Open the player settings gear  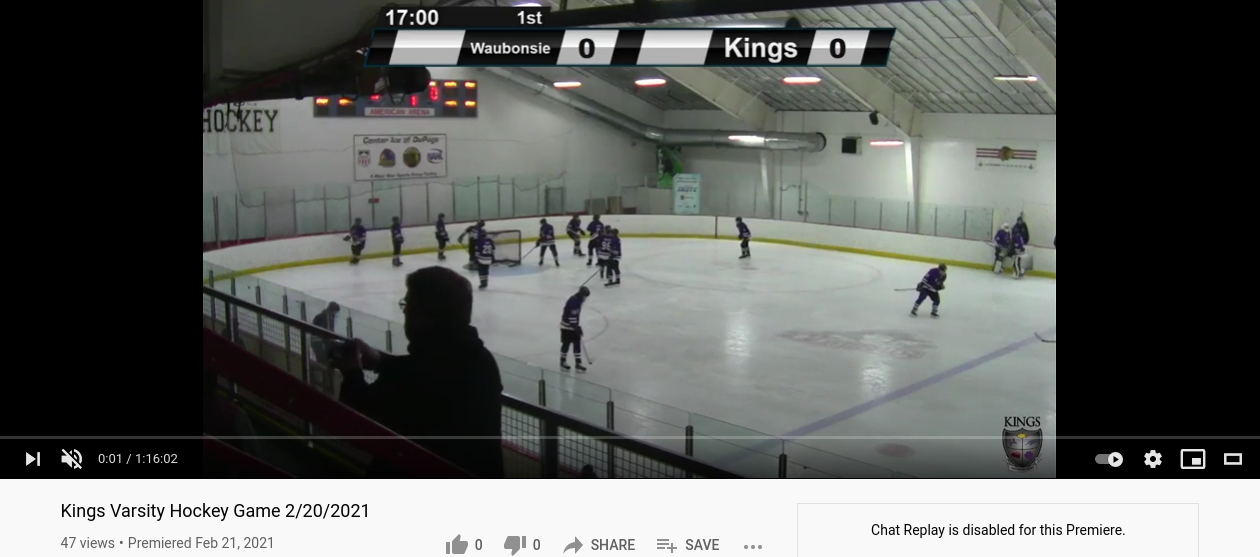point(1153,459)
